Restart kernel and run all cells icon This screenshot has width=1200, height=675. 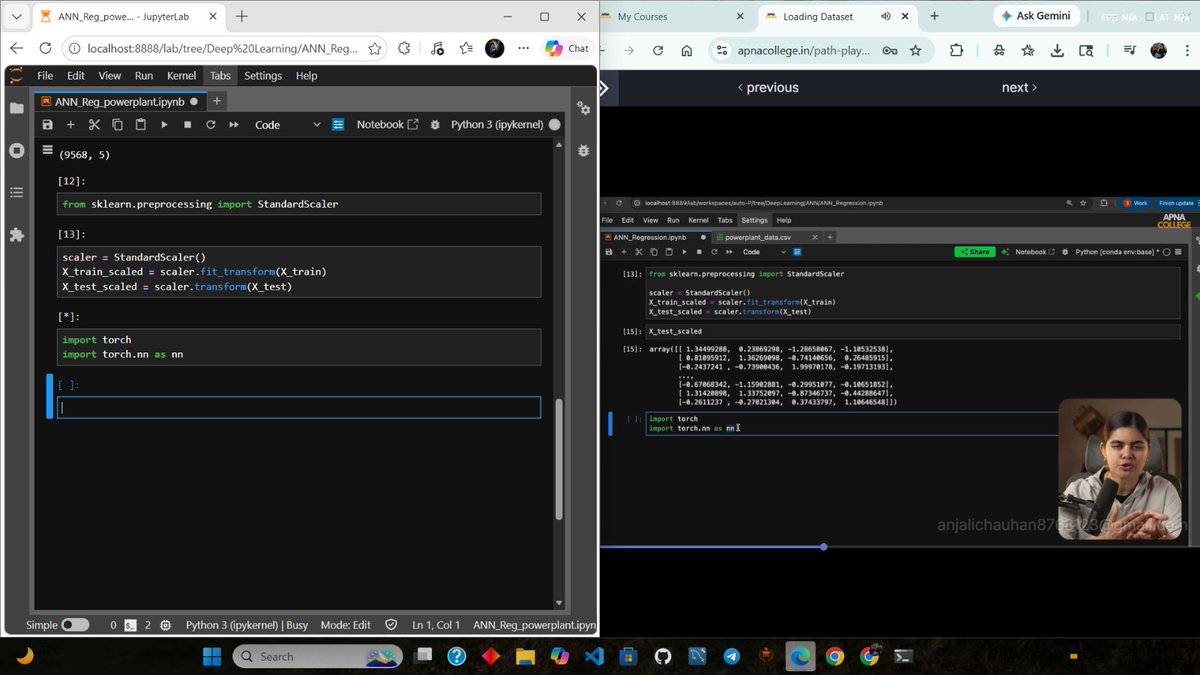click(x=234, y=125)
